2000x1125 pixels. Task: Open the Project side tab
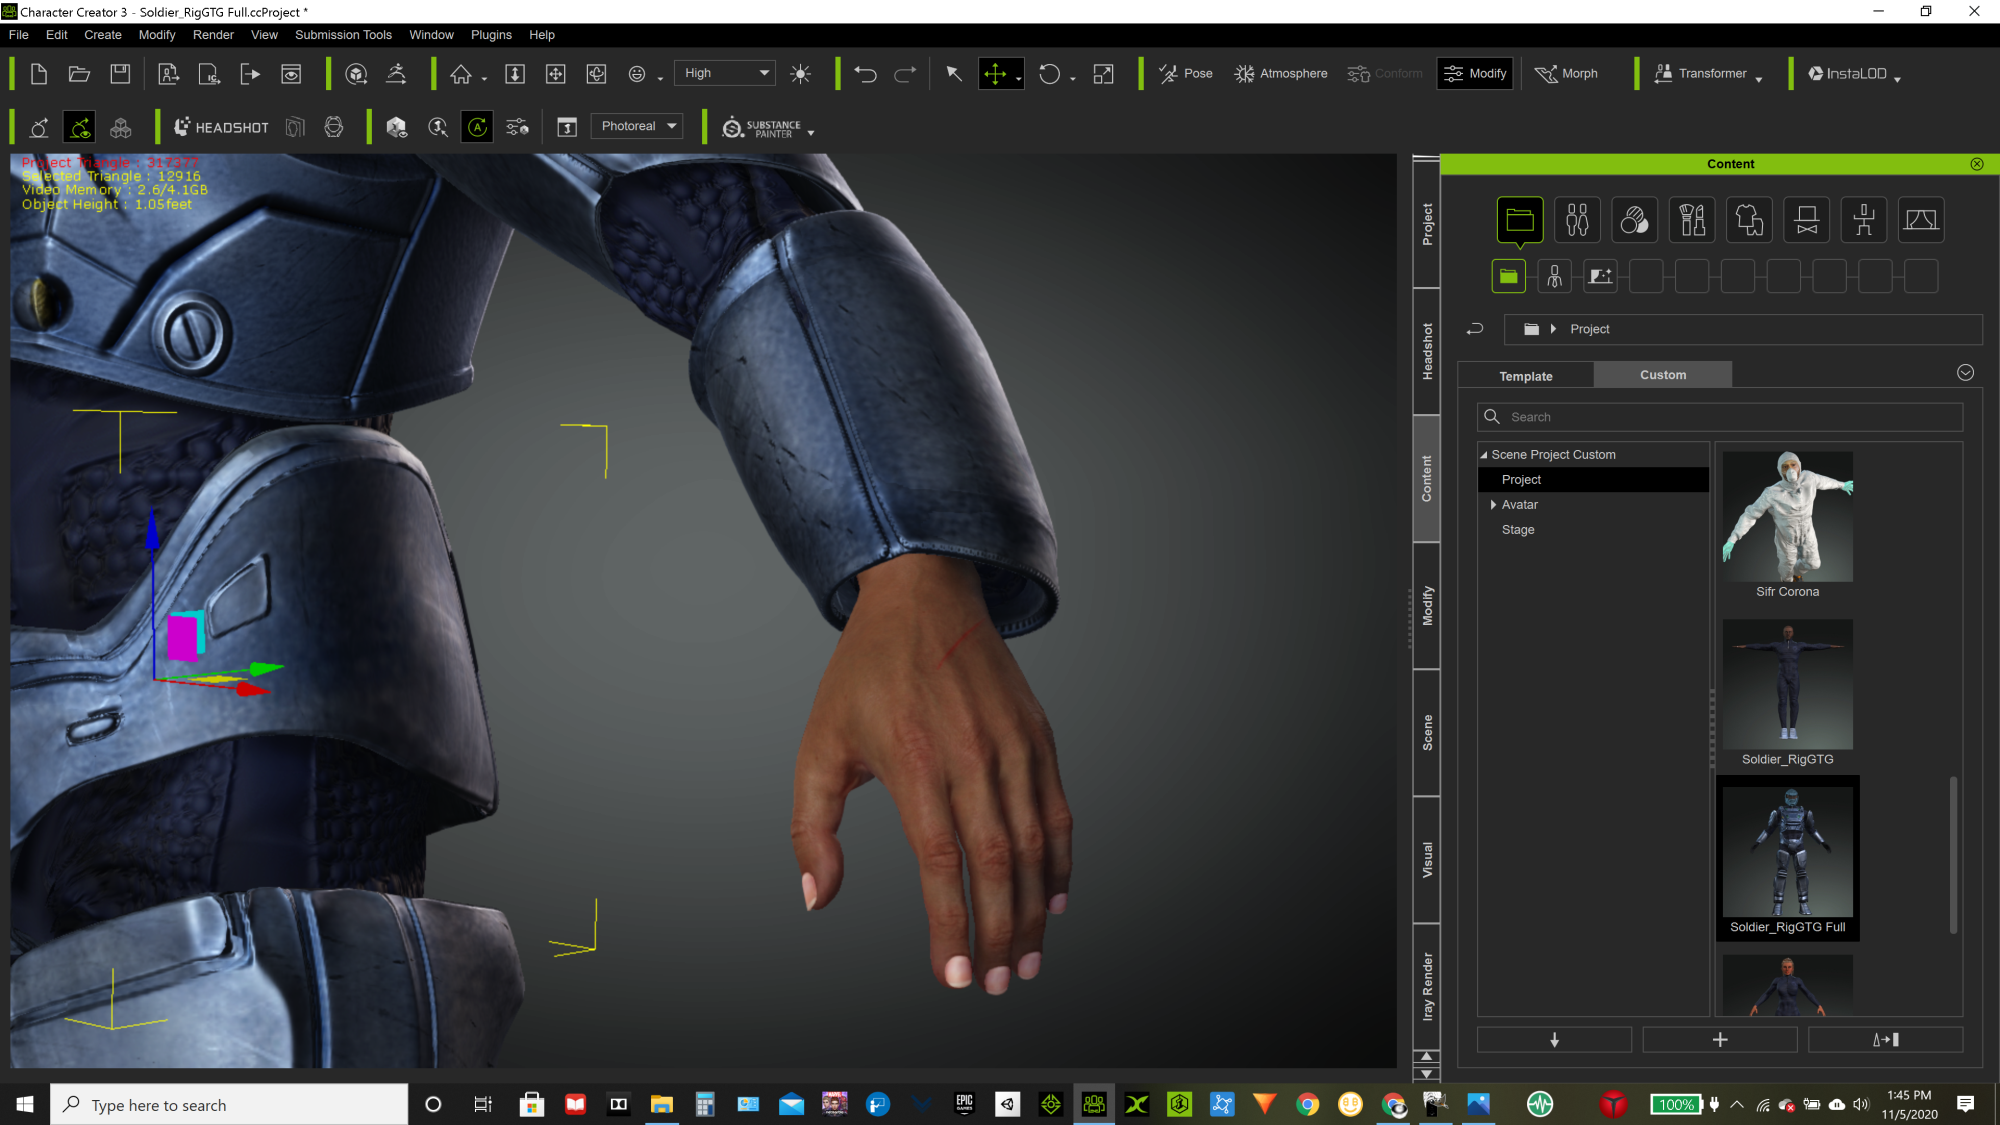click(1427, 224)
